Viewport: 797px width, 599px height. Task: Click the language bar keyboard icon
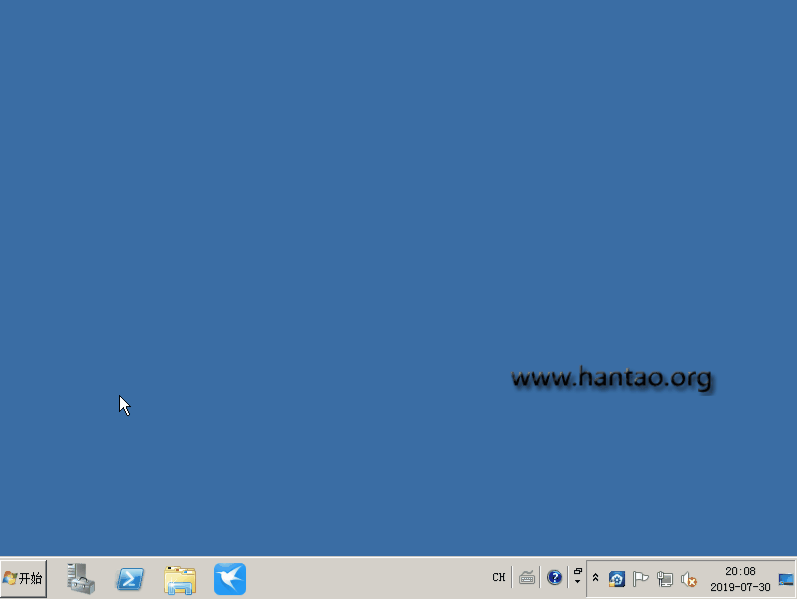point(527,578)
